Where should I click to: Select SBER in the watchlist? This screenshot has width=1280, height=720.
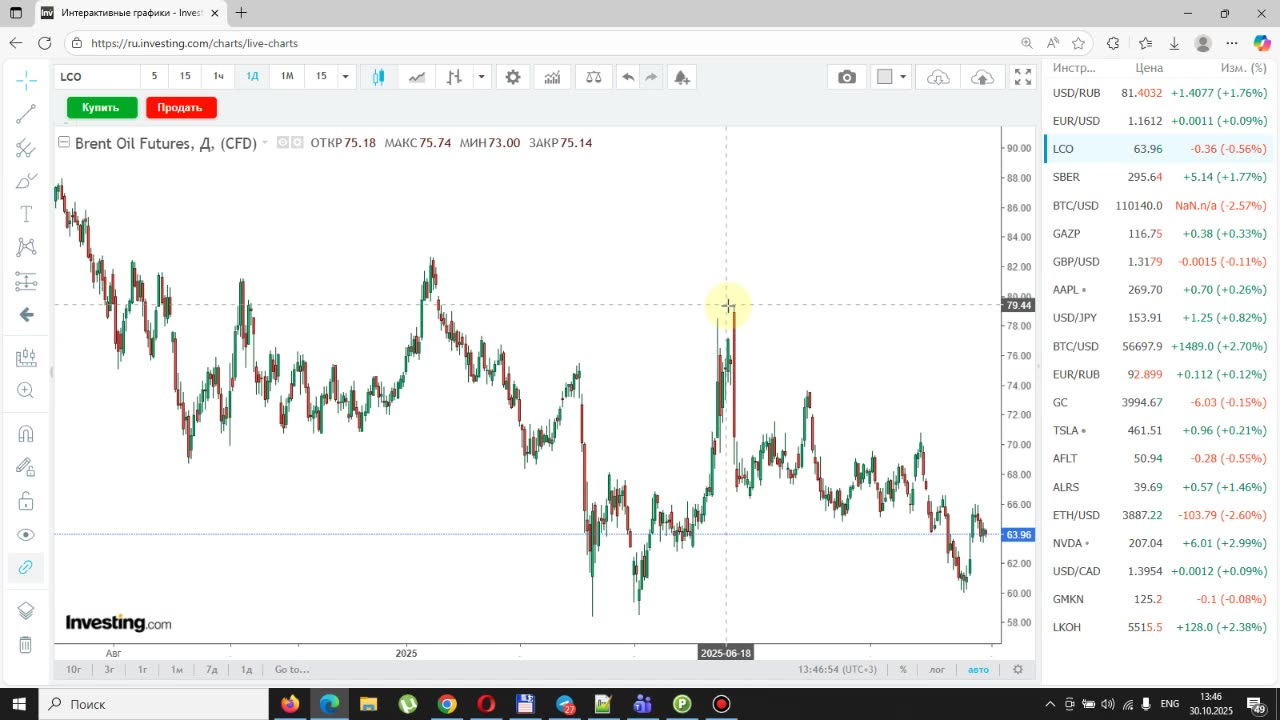tap(1159, 177)
